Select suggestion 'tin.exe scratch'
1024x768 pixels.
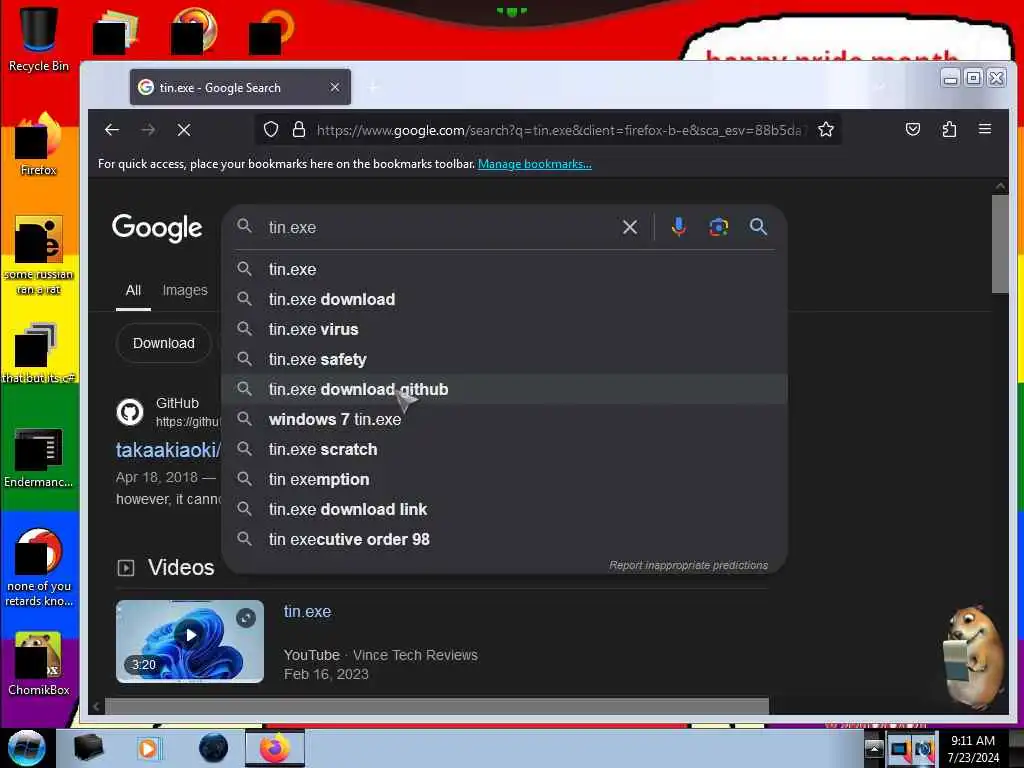(504, 449)
